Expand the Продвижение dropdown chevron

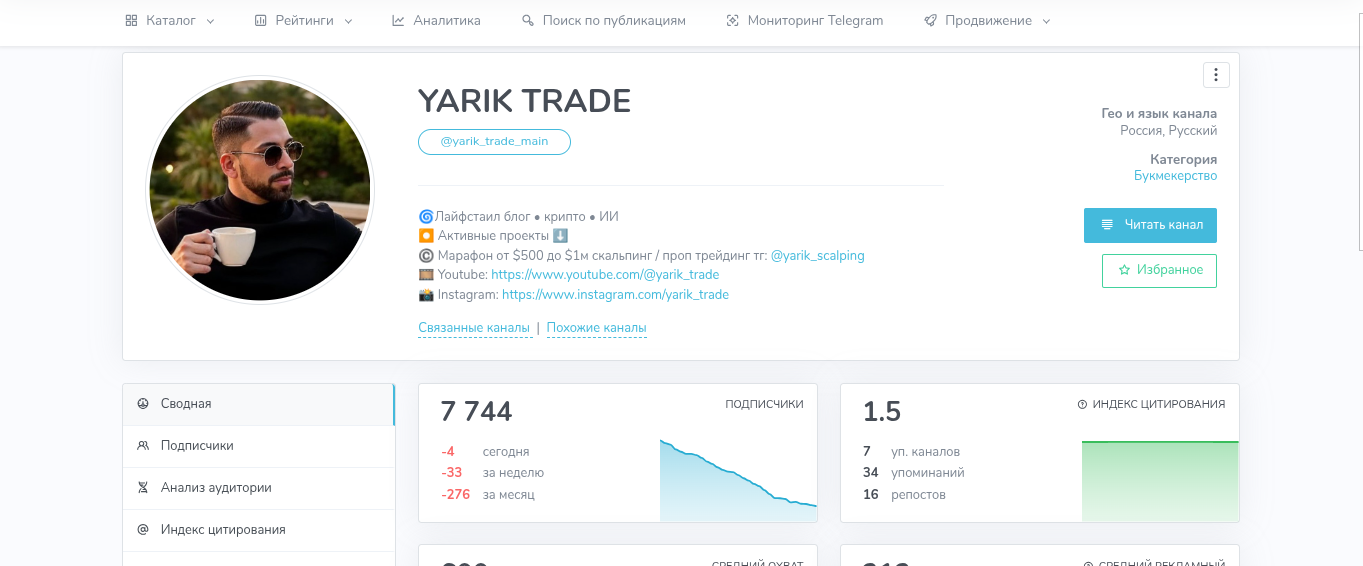click(x=1046, y=21)
